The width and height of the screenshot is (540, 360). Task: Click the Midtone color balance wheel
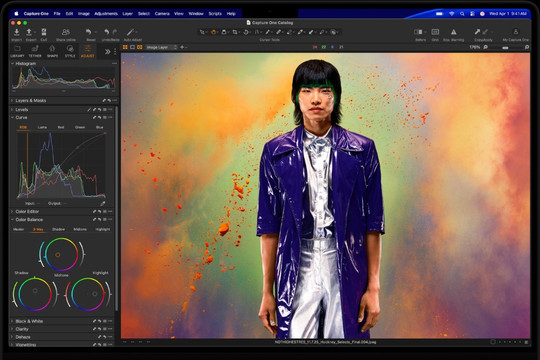click(x=61, y=255)
